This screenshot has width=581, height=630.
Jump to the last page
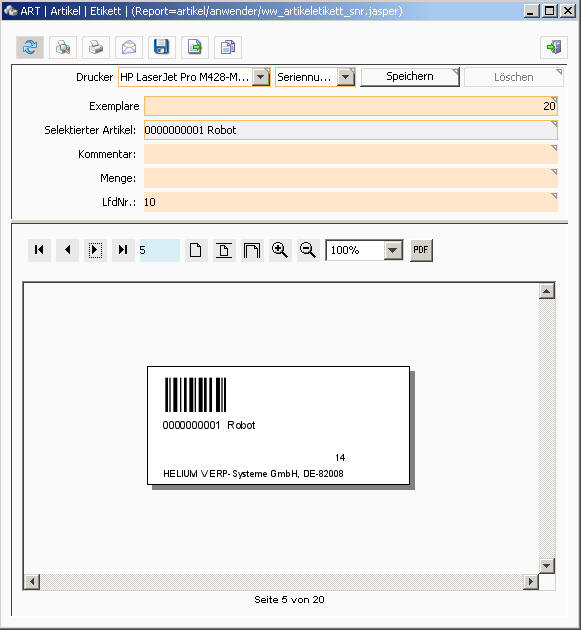[x=123, y=250]
